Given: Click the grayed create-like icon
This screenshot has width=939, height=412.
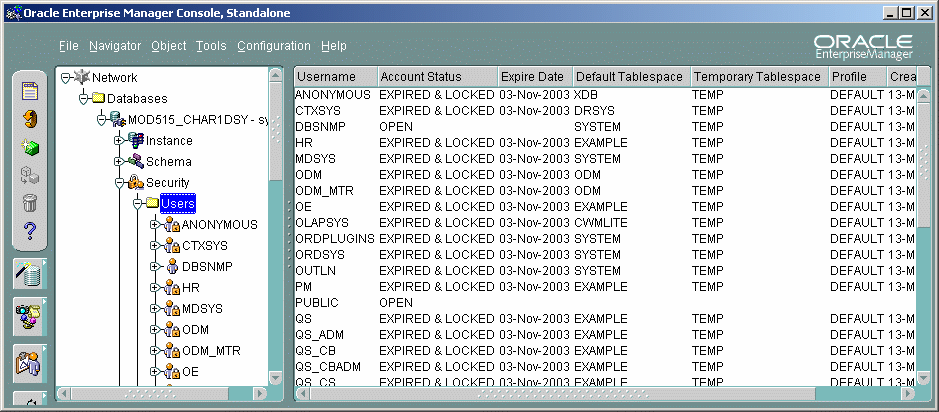Looking at the screenshot, I should [30, 175].
